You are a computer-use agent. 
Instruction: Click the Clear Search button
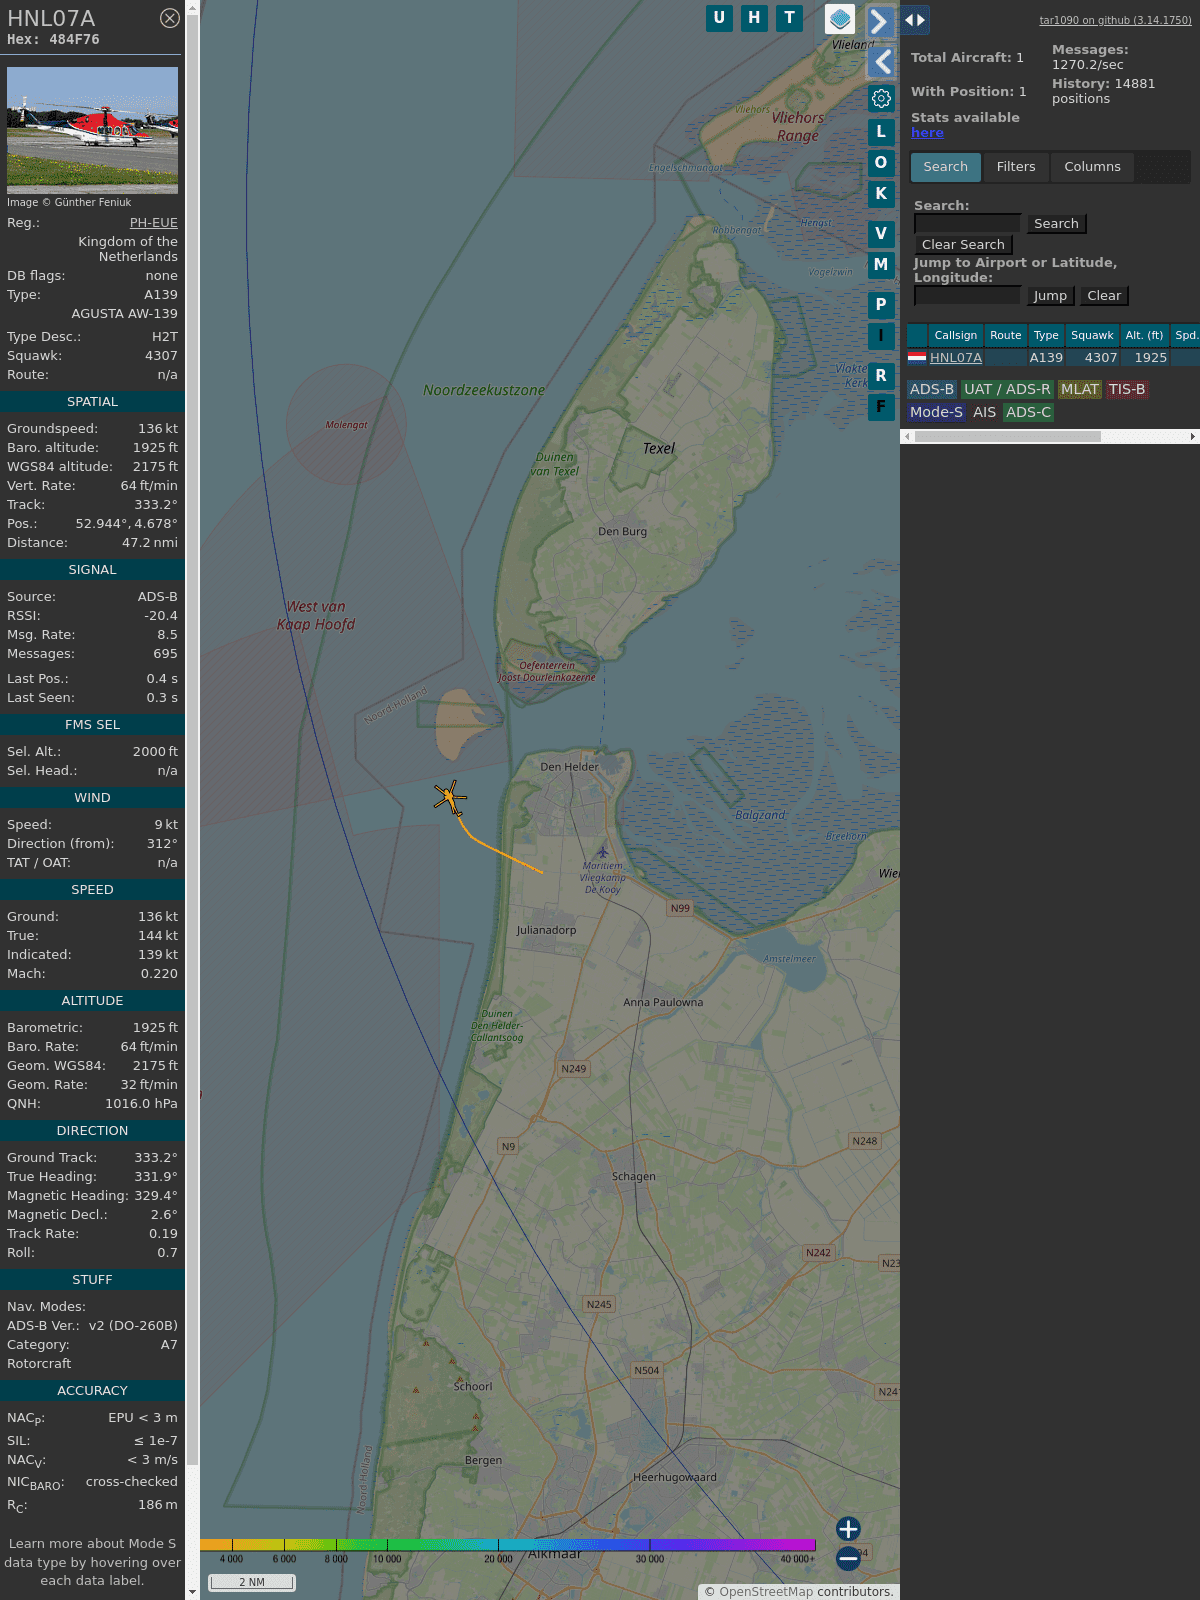pyautogui.click(x=963, y=245)
